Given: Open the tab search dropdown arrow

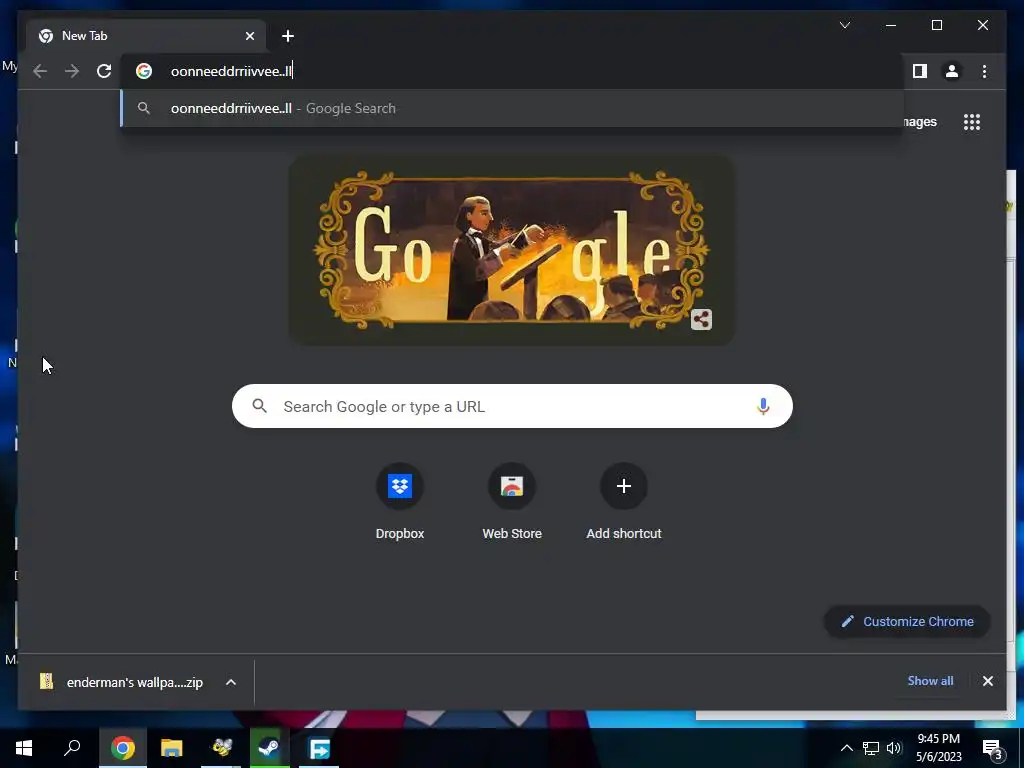Looking at the screenshot, I should point(844,25).
